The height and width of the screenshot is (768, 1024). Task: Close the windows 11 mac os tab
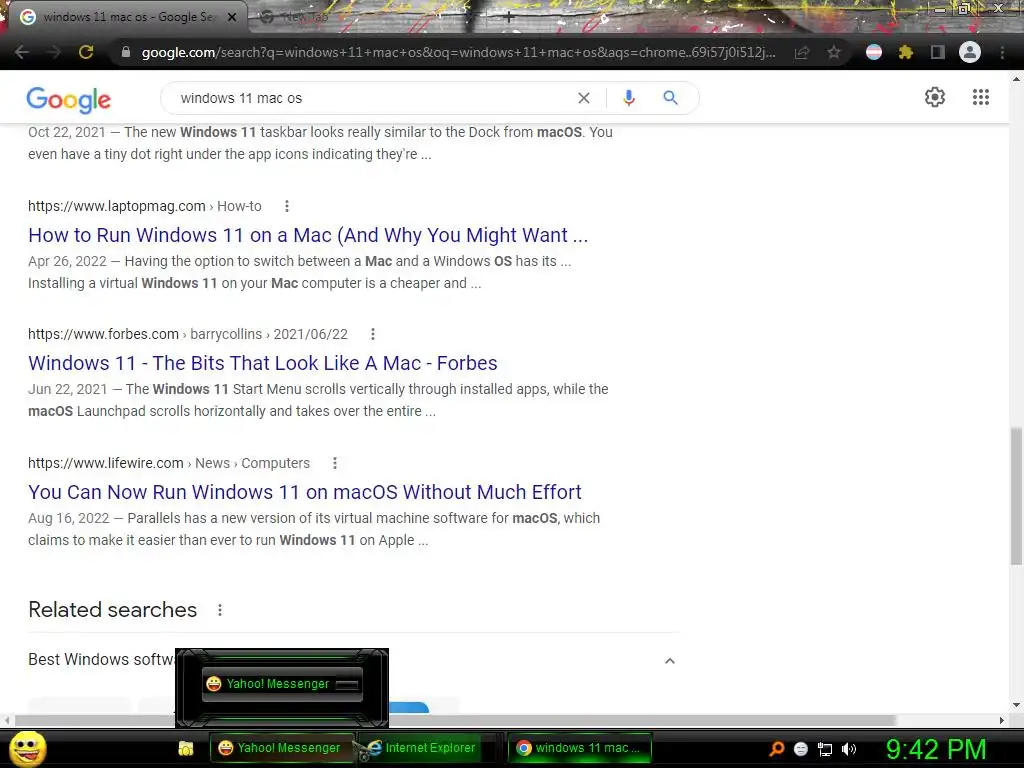click(232, 17)
